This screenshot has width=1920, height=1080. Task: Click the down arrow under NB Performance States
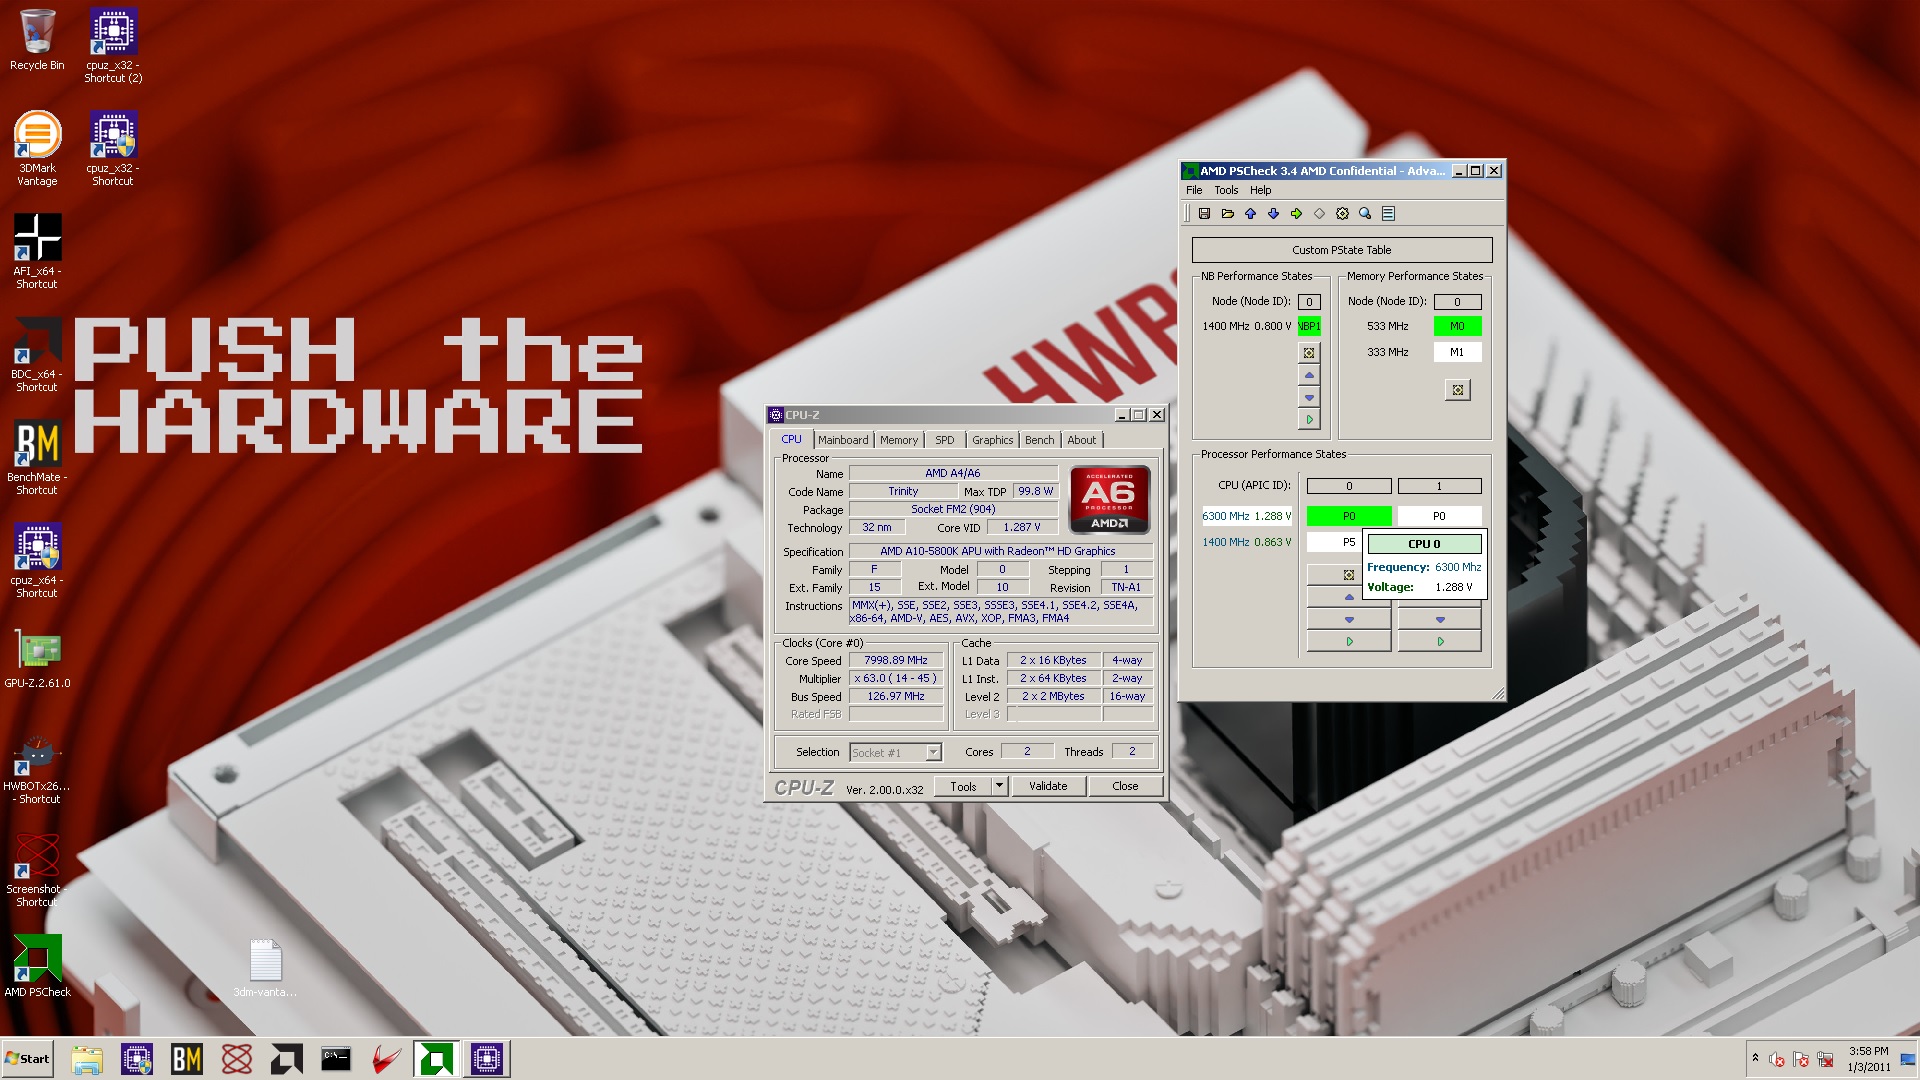pyautogui.click(x=1309, y=397)
